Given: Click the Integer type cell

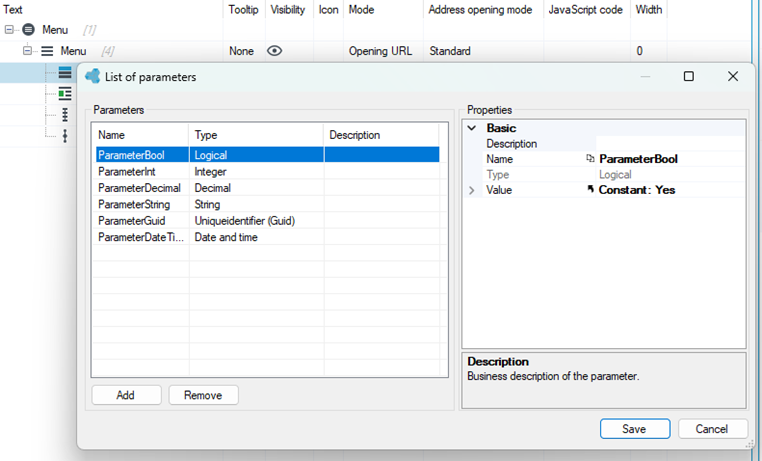Looking at the screenshot, I should [x=256, y=171].
